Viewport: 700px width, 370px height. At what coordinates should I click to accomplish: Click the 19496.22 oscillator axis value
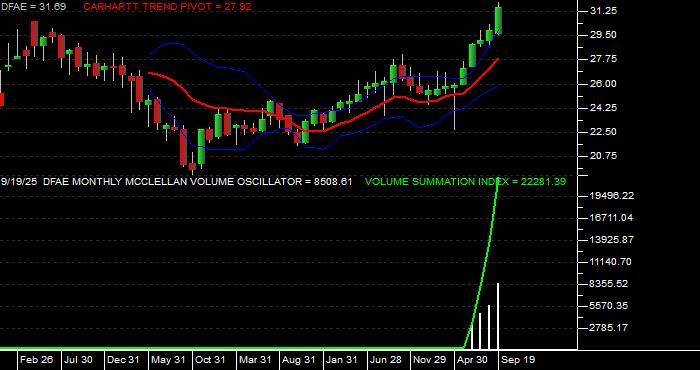point(612,195)
